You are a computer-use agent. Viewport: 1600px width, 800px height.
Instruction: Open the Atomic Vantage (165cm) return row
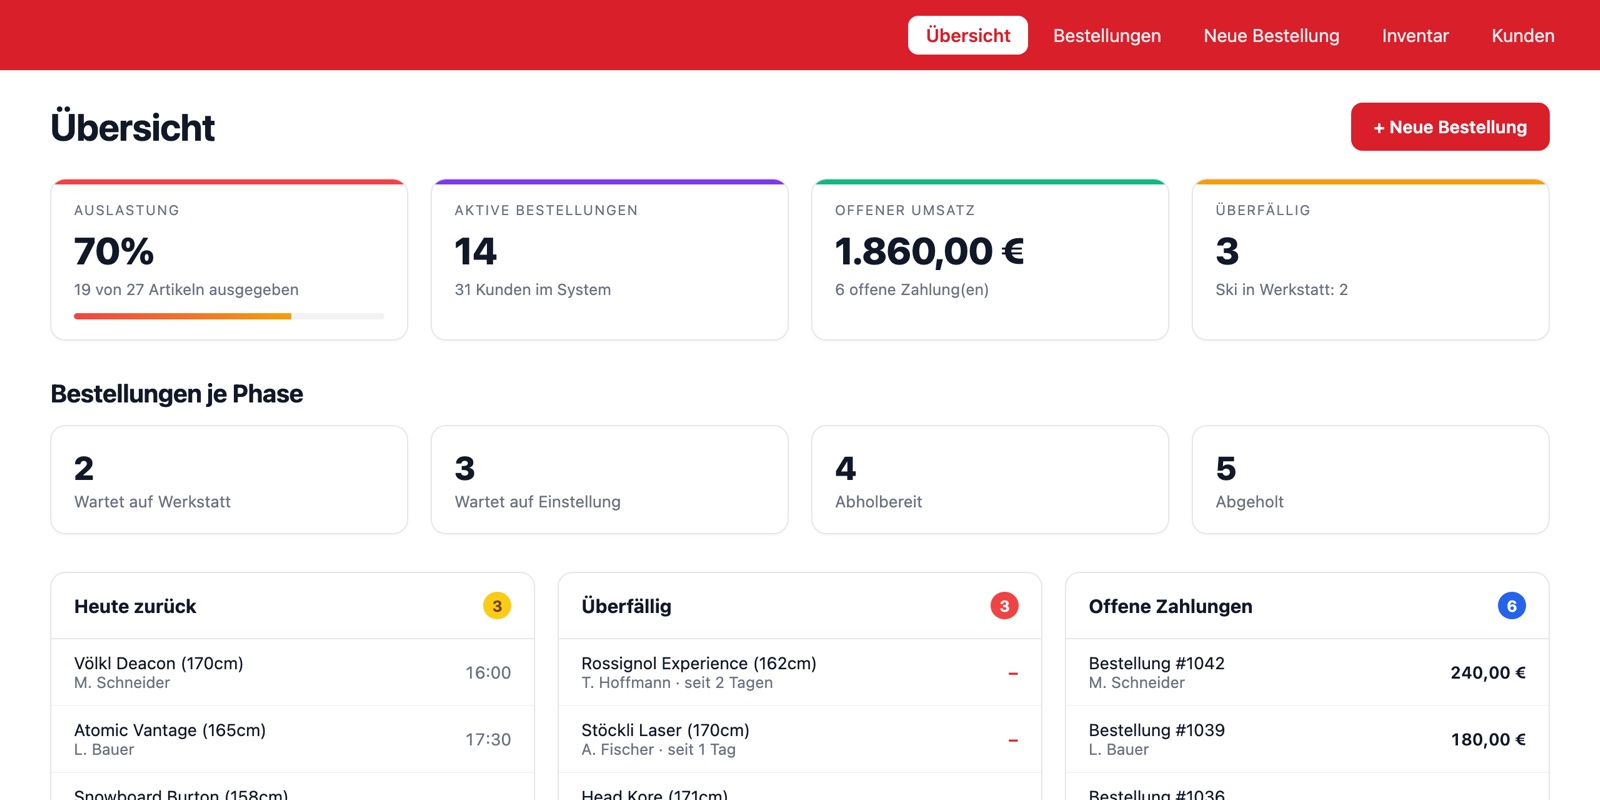click(292, 740)
